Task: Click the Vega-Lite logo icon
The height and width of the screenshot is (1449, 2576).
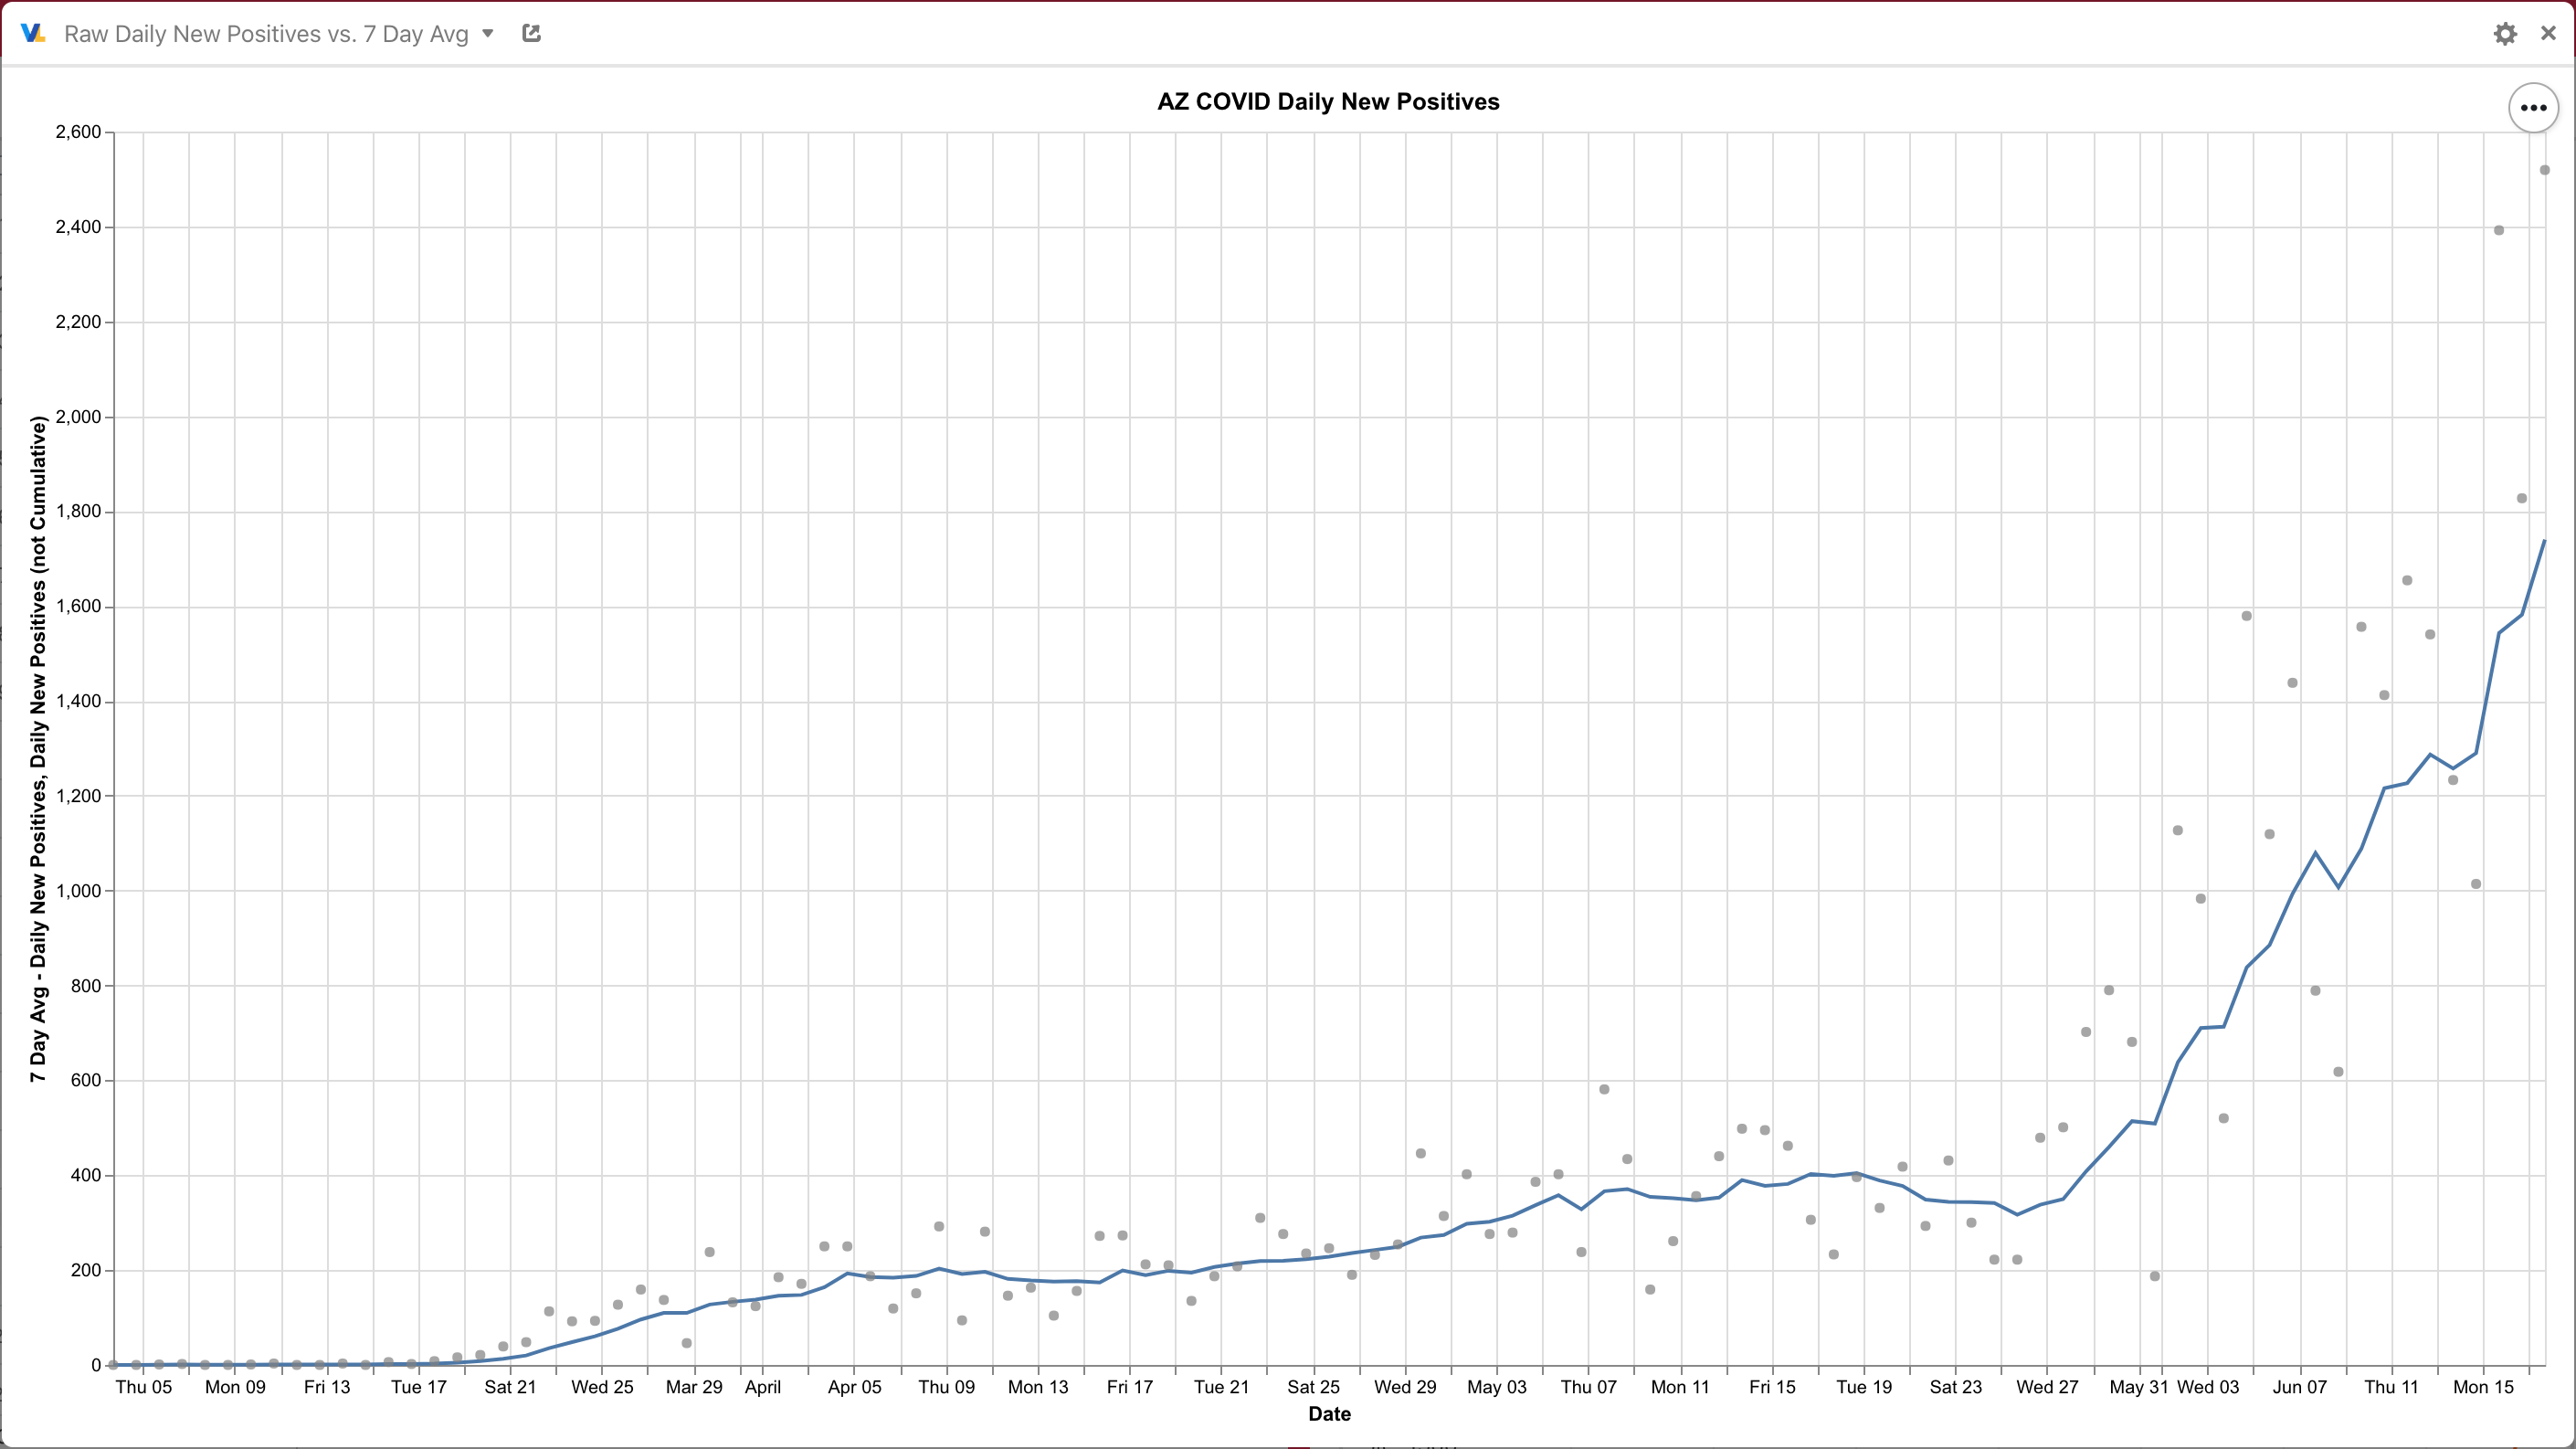Action: (x=33, y=33)
